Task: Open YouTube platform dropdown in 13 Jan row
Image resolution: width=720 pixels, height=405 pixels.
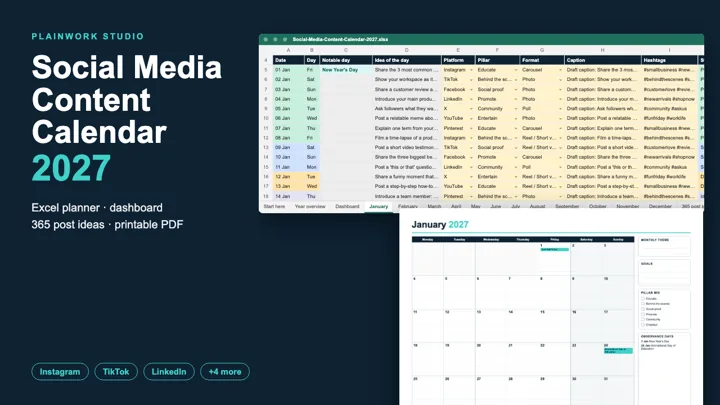Action: (471, 186)
